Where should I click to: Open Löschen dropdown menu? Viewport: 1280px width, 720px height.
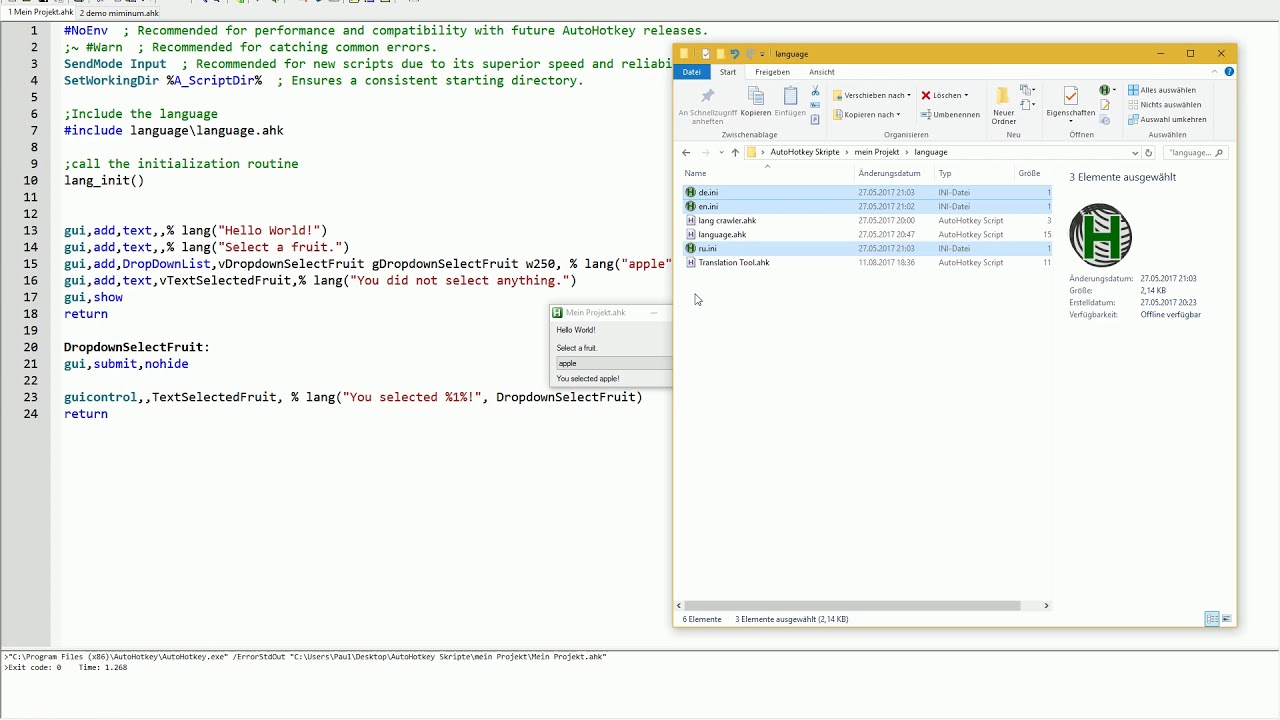[x=944, y=96]
